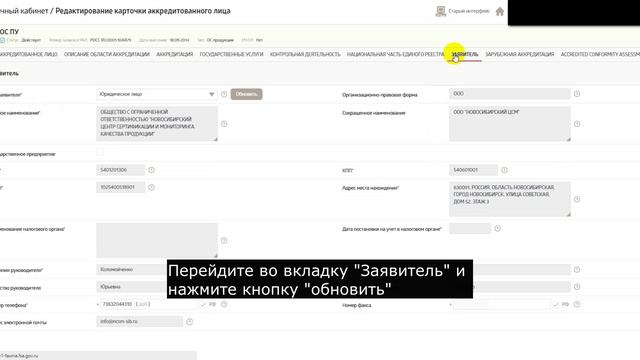Screen dimensions: 640x360
Task: Click info icon beside the tax registration date field
Action: (498, 229)
